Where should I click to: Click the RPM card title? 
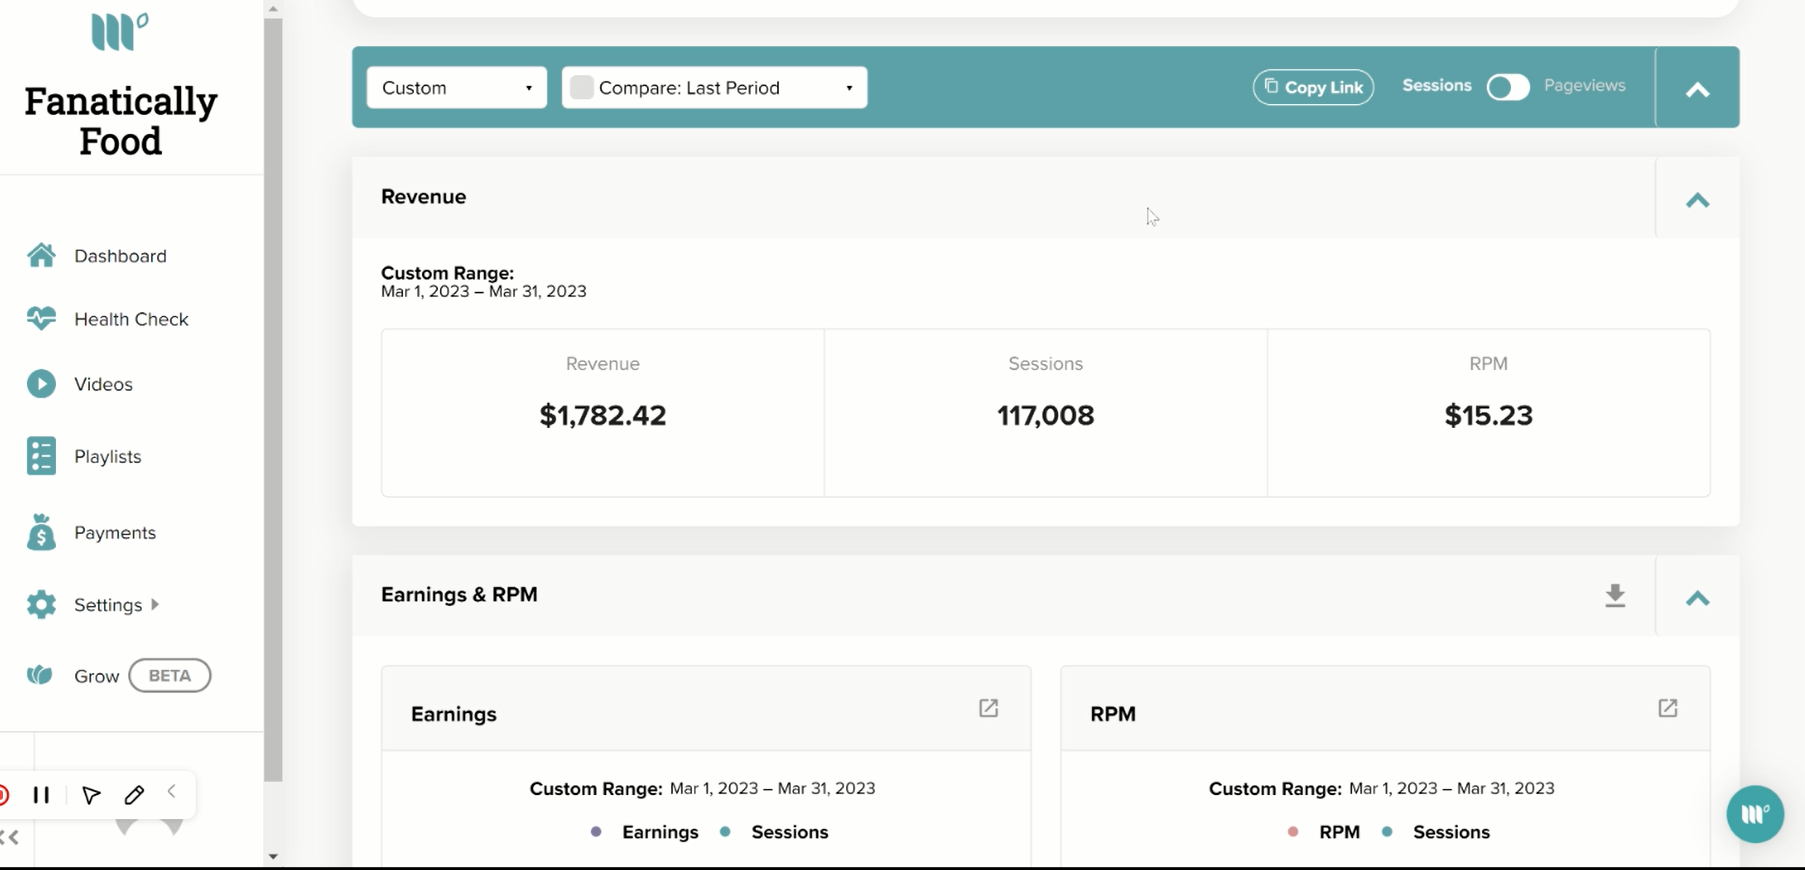pyautogui.click(x=1113, y=714)
